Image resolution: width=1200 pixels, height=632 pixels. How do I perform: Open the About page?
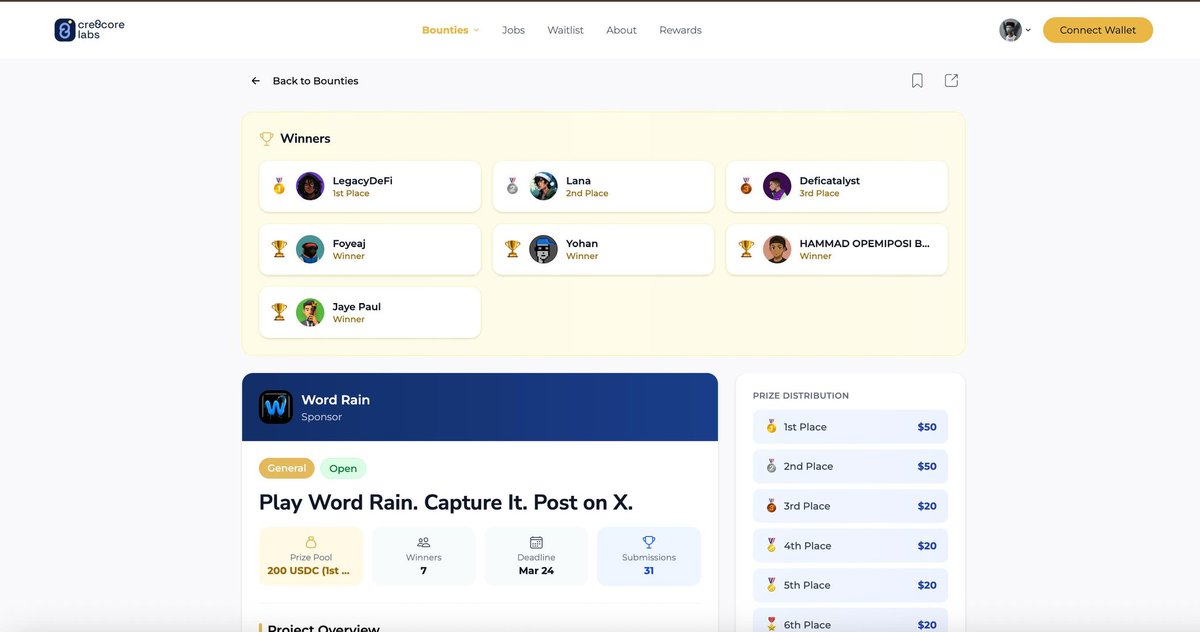(x=621, y=30)
